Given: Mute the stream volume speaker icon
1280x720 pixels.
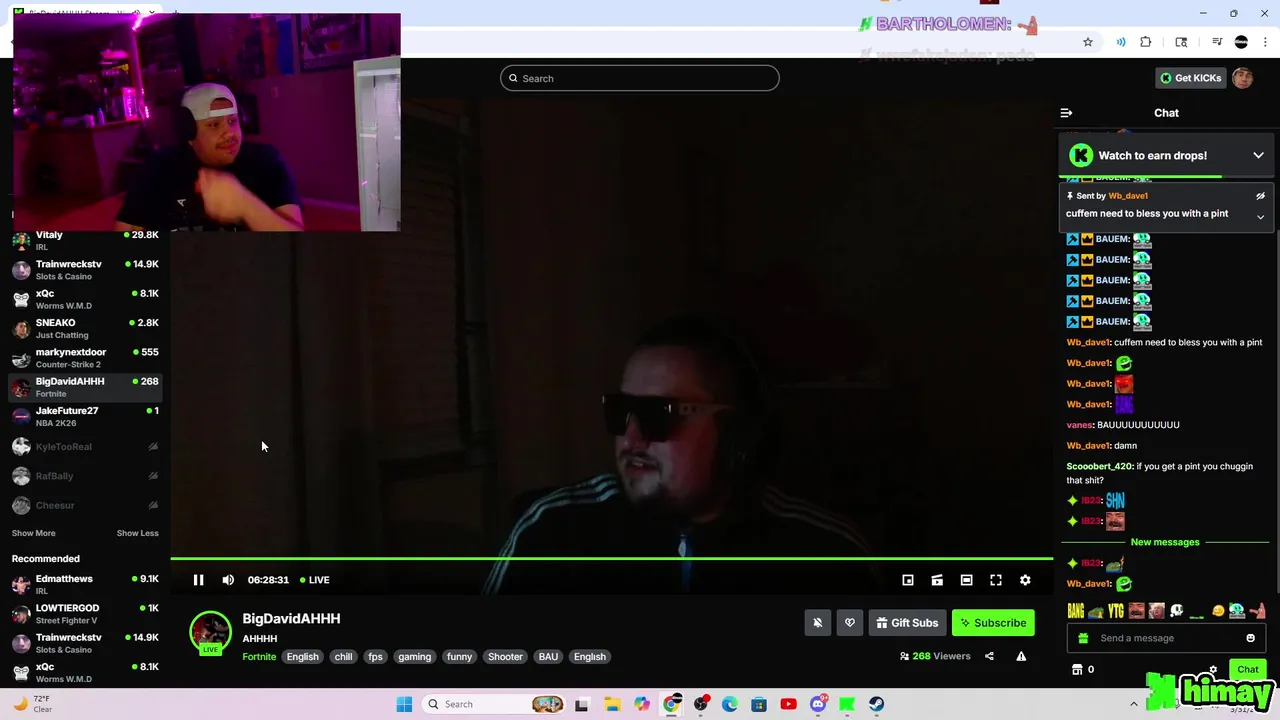Looking at the screenshot, I should [x=228, y=580].
